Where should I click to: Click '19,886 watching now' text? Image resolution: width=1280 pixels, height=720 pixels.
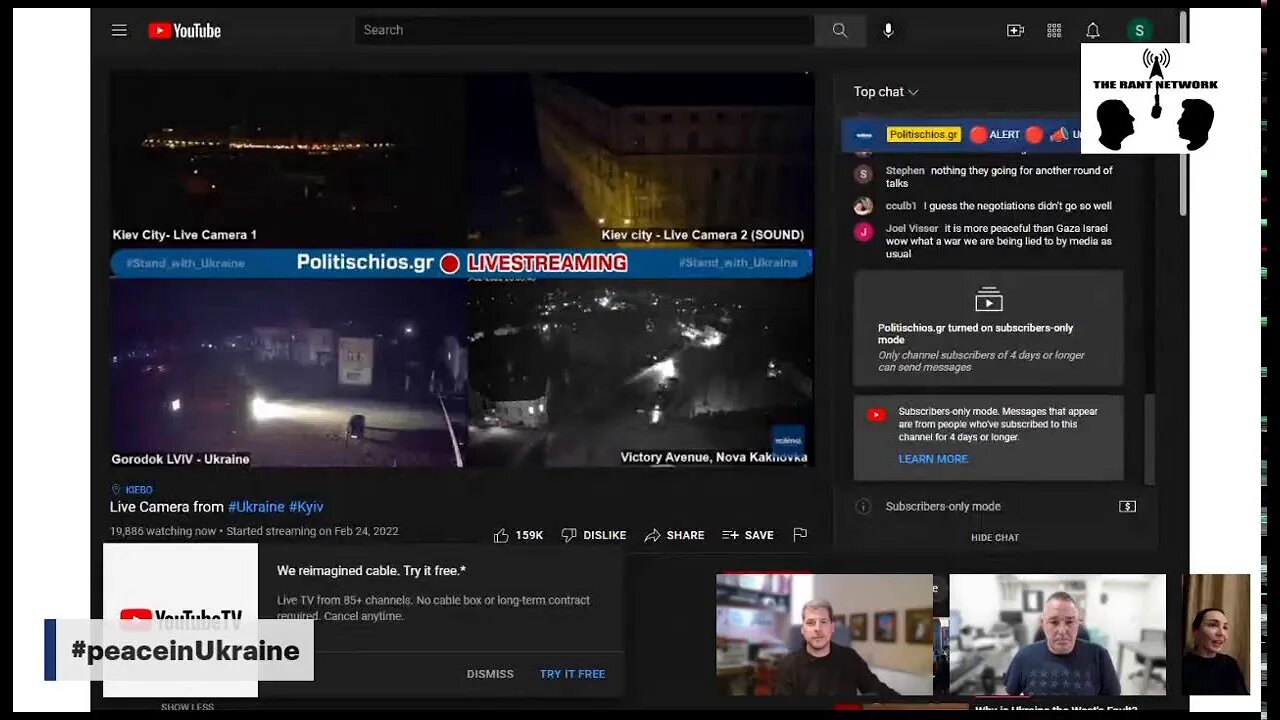coord(163,531)
